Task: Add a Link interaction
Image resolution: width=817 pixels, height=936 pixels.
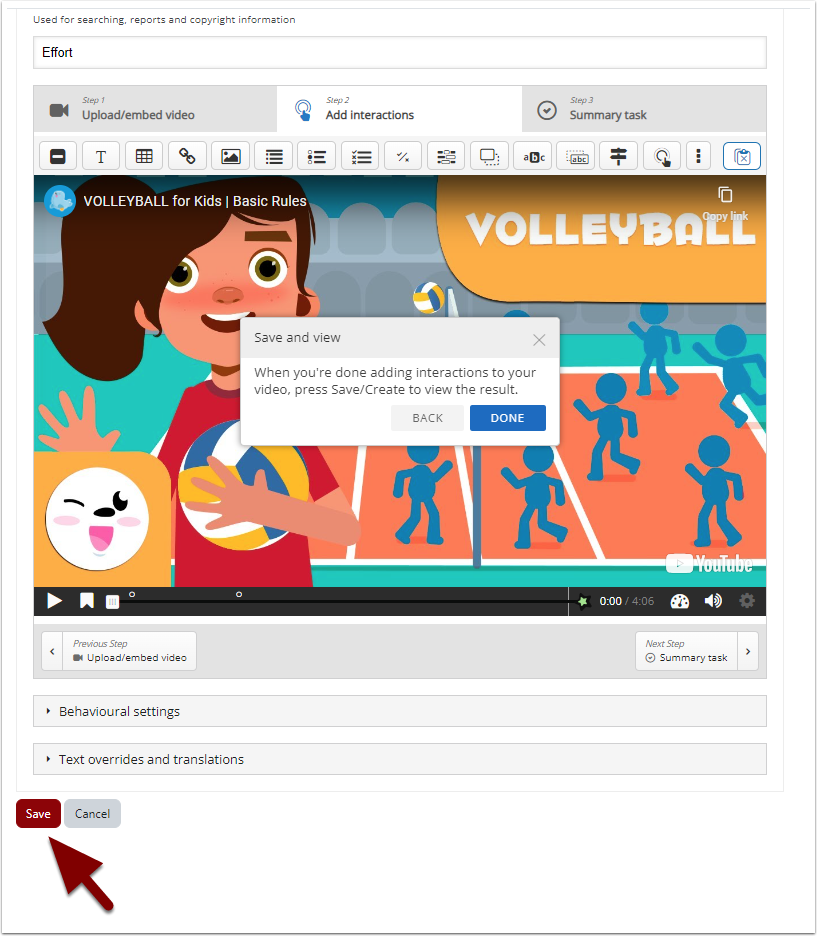Action: (x=187, y=156)
